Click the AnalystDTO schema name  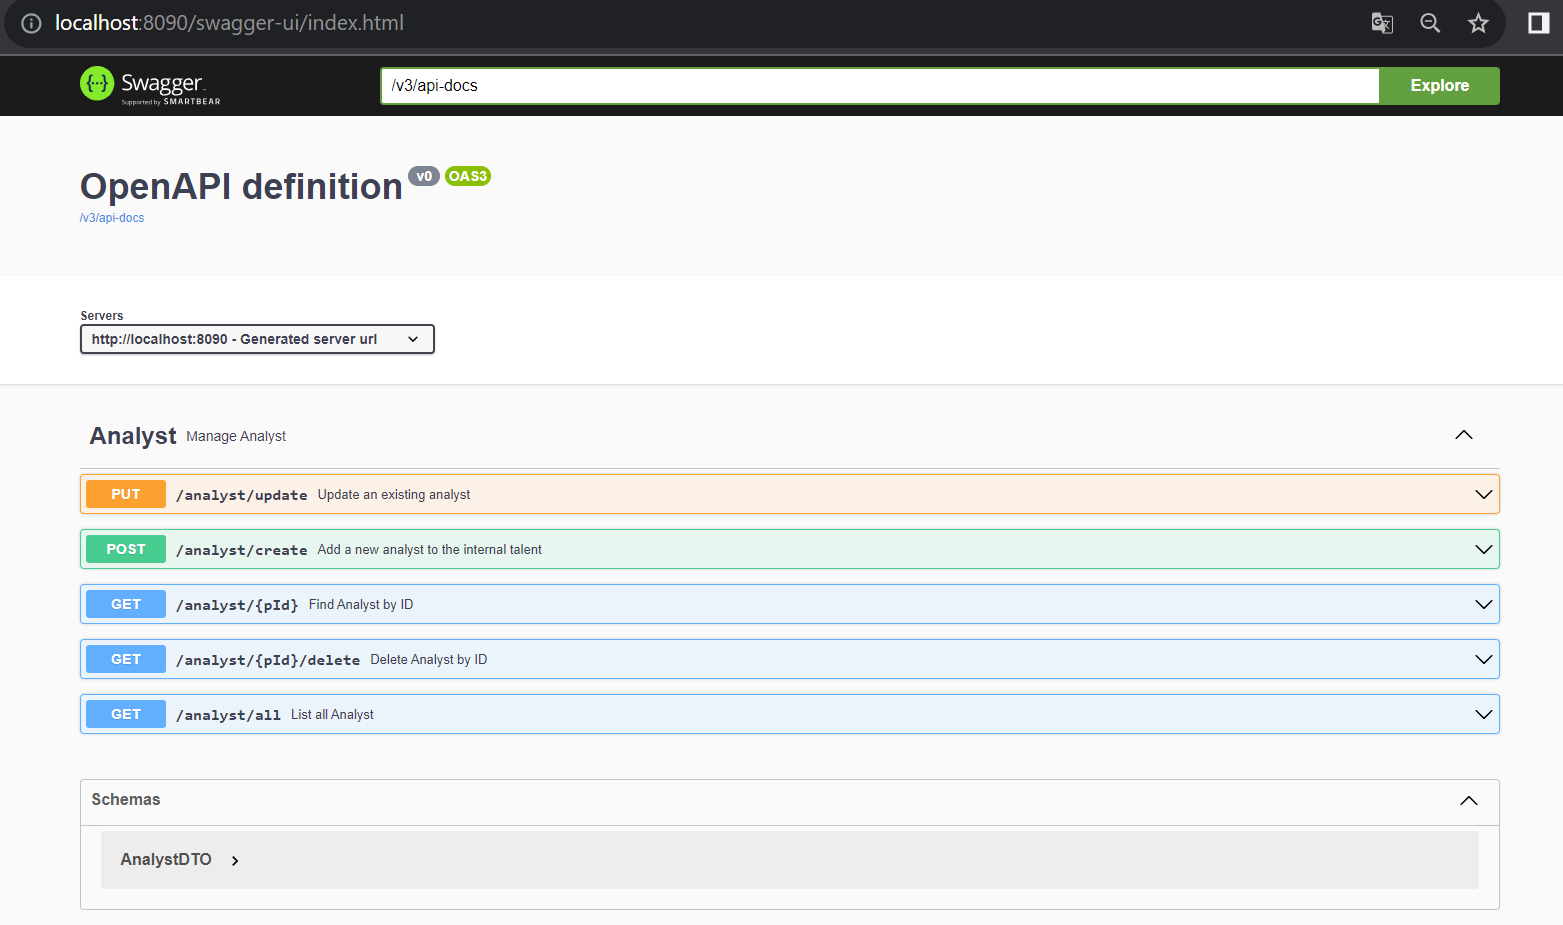pyautogui.click(x=166, y=859)
